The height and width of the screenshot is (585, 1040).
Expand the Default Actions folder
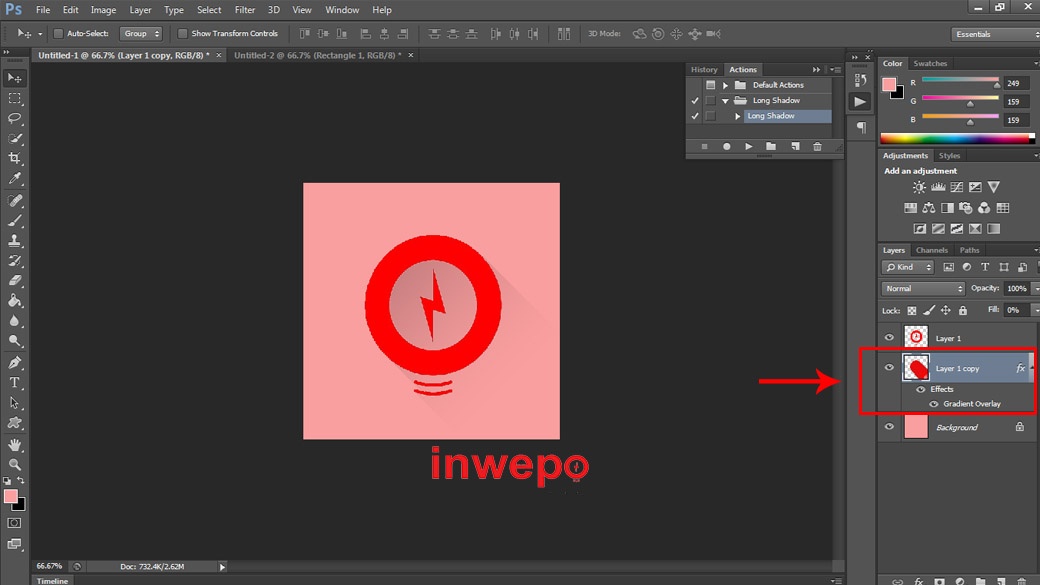coord(726,86)
